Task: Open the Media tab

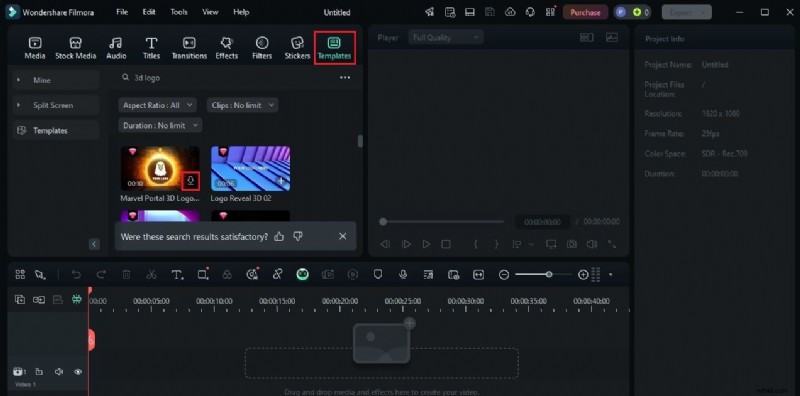Action: point(35,48)
